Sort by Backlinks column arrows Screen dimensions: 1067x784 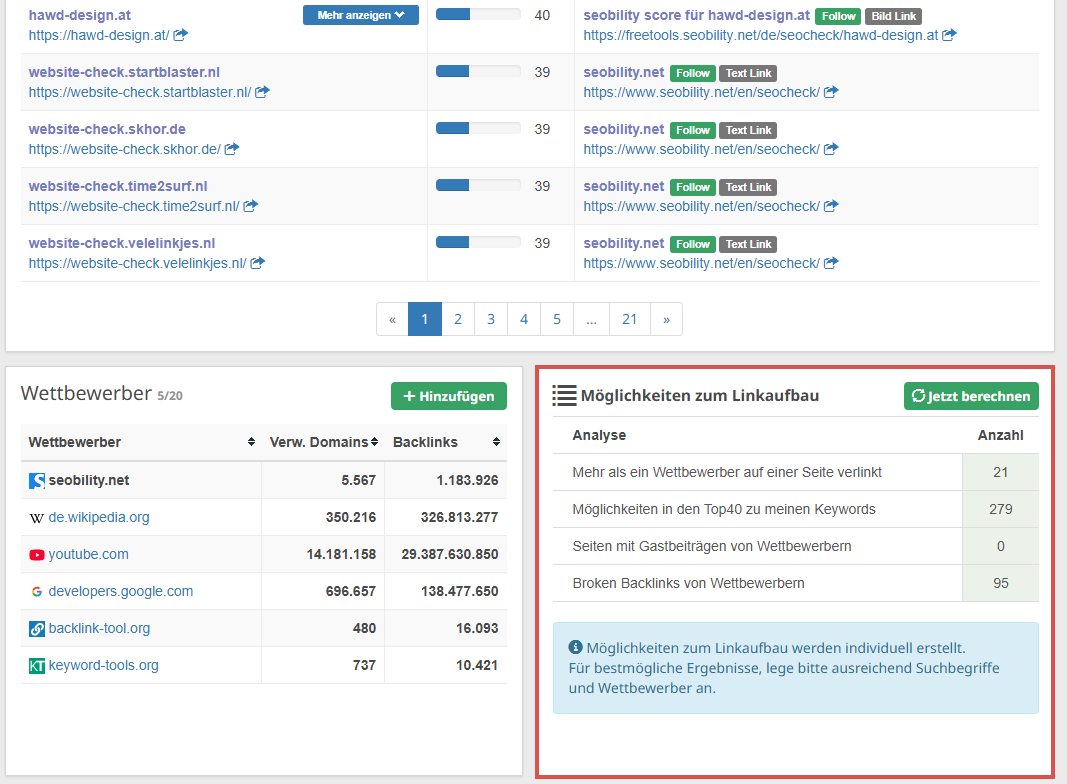coord(497,442)
